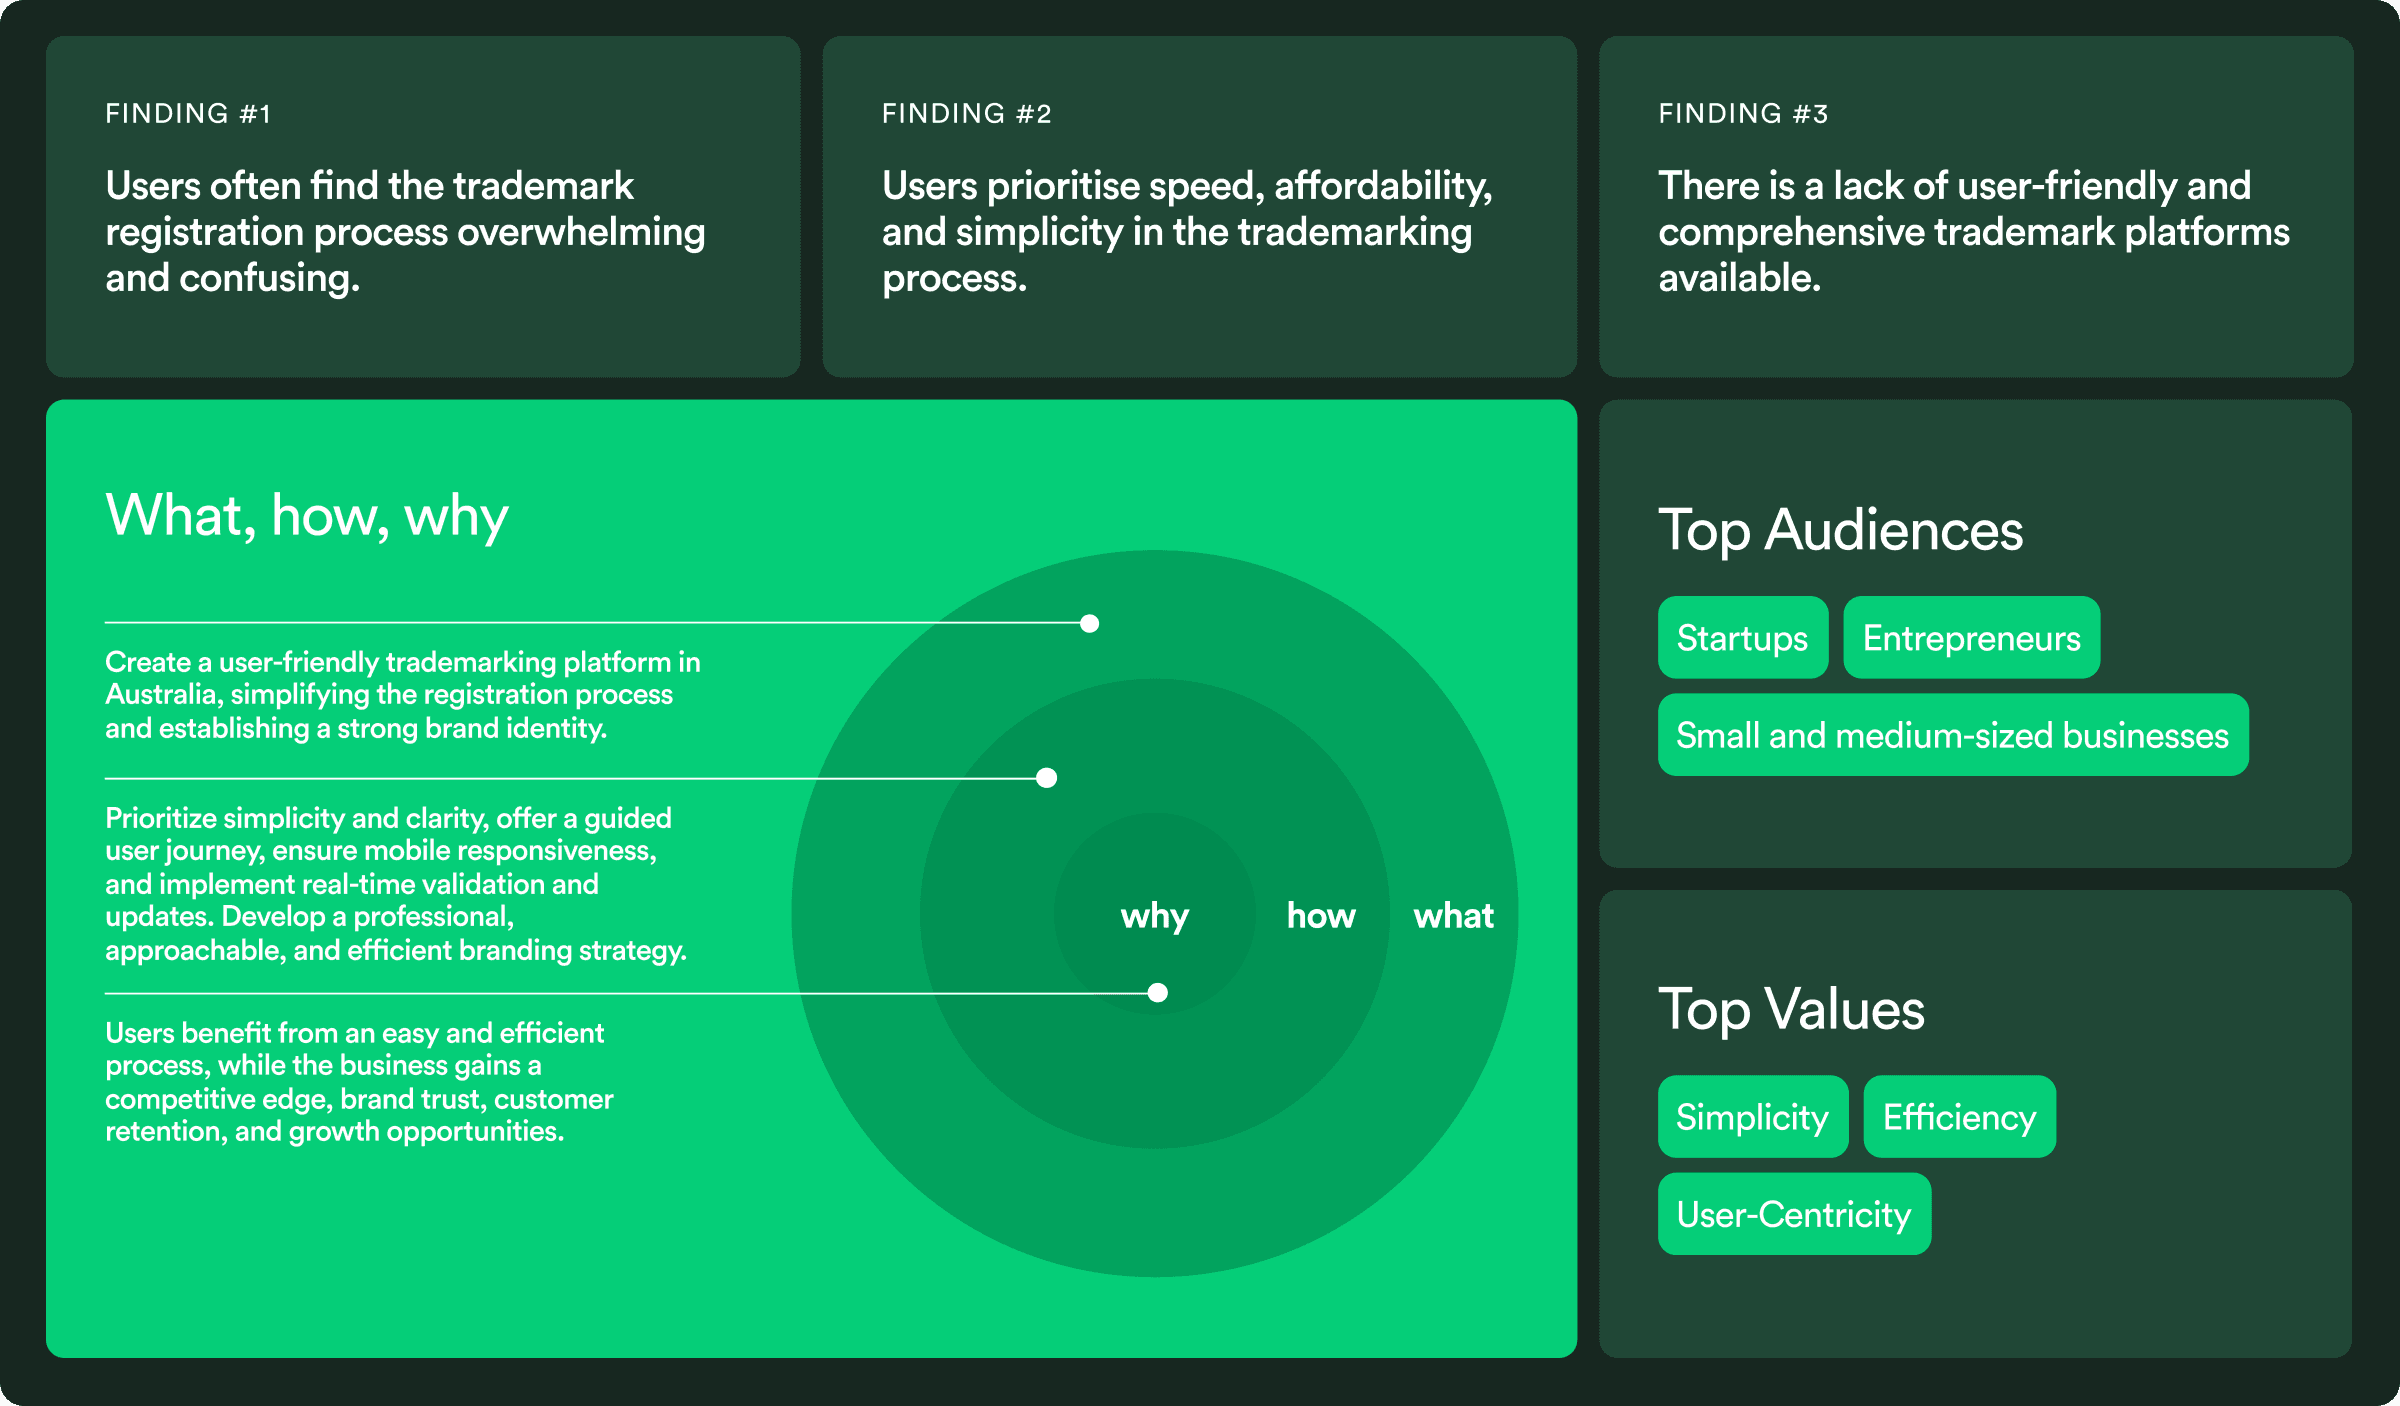Click the FINDING #3 label
This screenshot has width=2400, height=1406.
click(x=1743, y=114)
